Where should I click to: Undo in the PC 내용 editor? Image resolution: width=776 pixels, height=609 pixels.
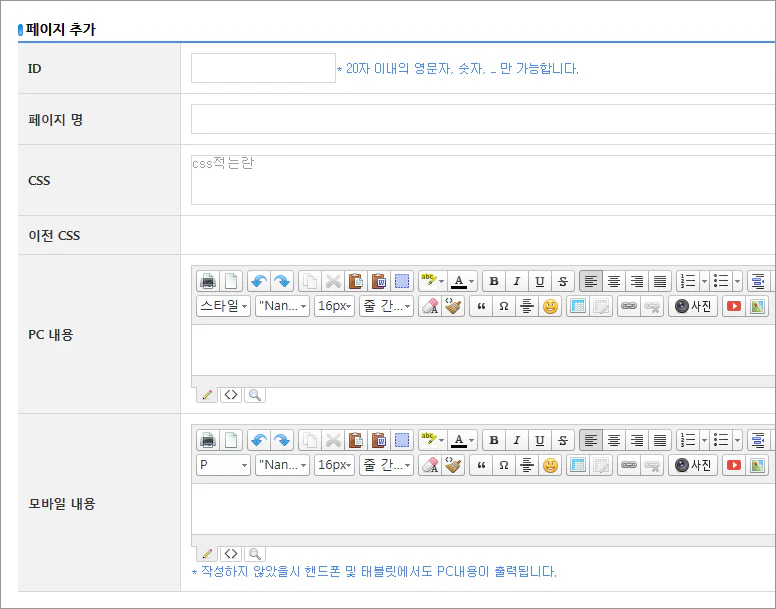259,281
